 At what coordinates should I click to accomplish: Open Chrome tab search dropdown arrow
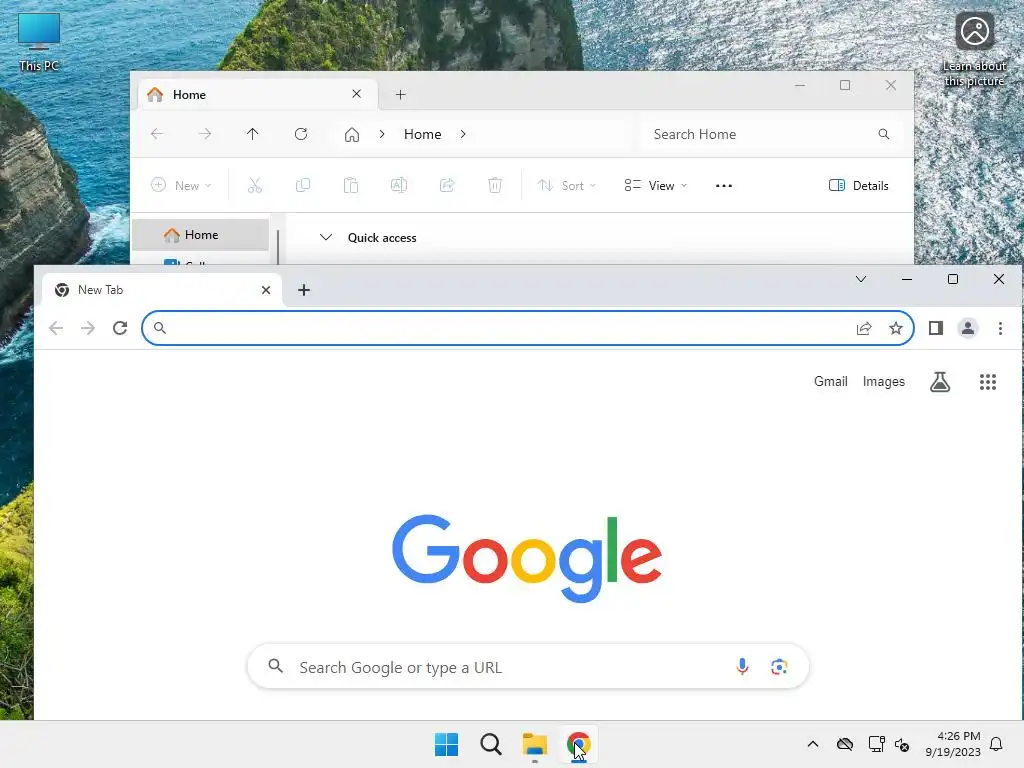coord(861,279)
